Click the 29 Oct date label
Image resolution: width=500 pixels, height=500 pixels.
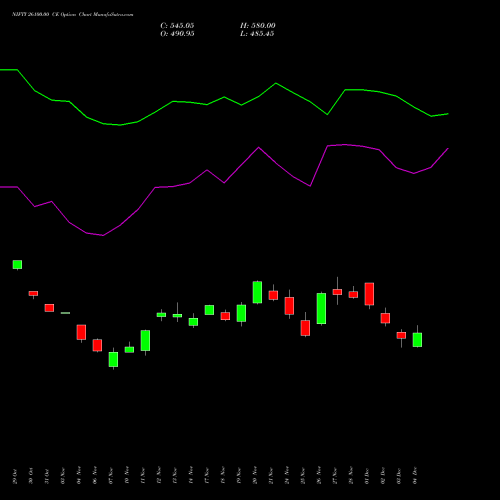tap(15, 476)
